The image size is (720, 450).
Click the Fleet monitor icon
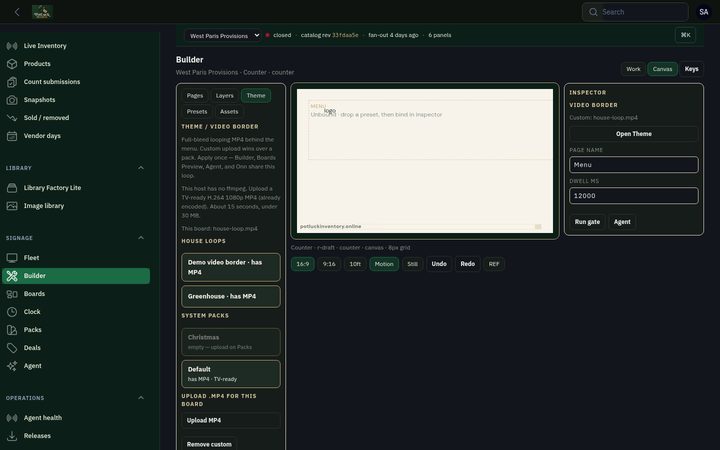coord(12,258)
